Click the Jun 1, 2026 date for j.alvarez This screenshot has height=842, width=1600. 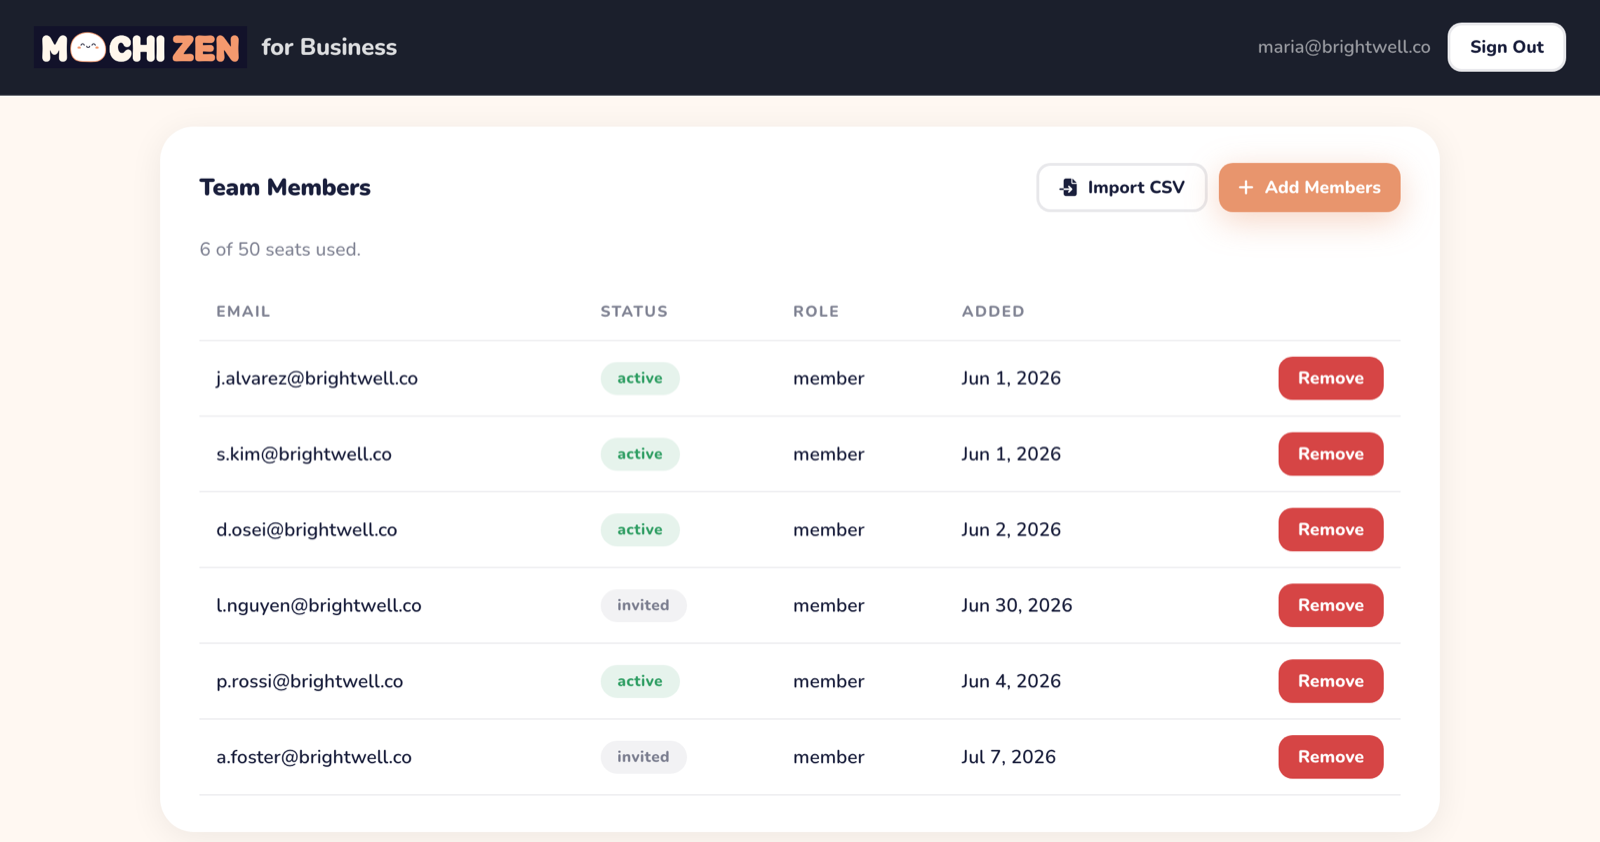(1011, 378)
